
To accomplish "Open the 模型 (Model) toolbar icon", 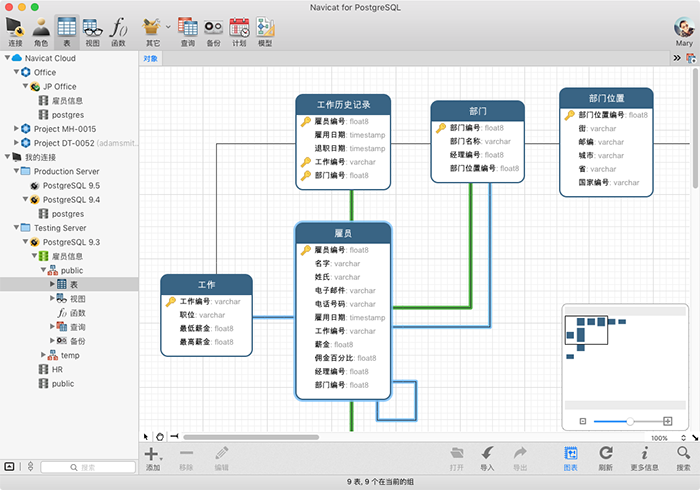I will 265,31.
